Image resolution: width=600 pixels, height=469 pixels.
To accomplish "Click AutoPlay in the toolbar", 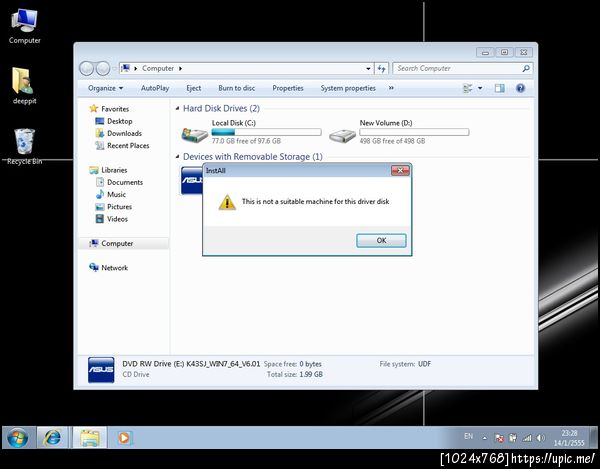I will point(155,88).
